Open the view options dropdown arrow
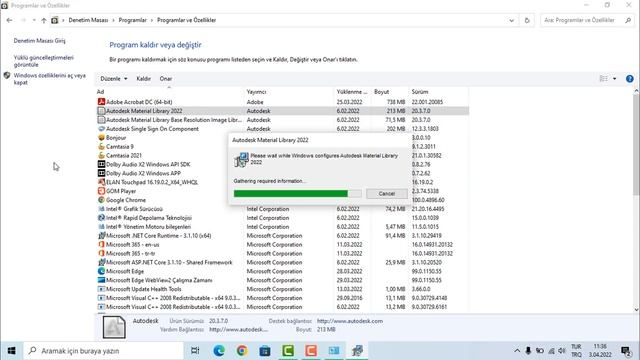Viewport: 640px width, 360px height. click(615, 79)
